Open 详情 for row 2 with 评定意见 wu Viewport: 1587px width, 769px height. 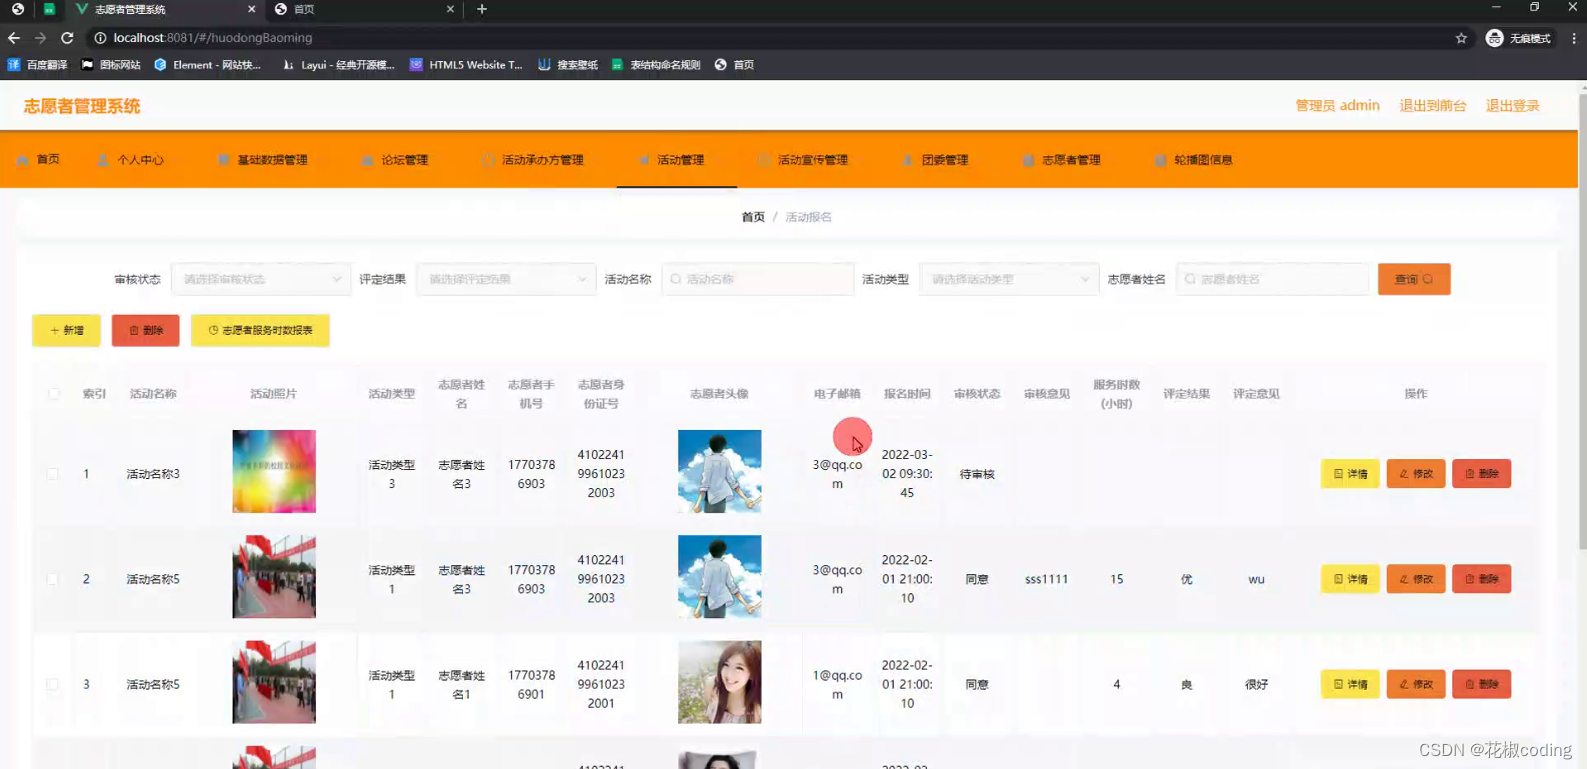[x=1350, y=579]
